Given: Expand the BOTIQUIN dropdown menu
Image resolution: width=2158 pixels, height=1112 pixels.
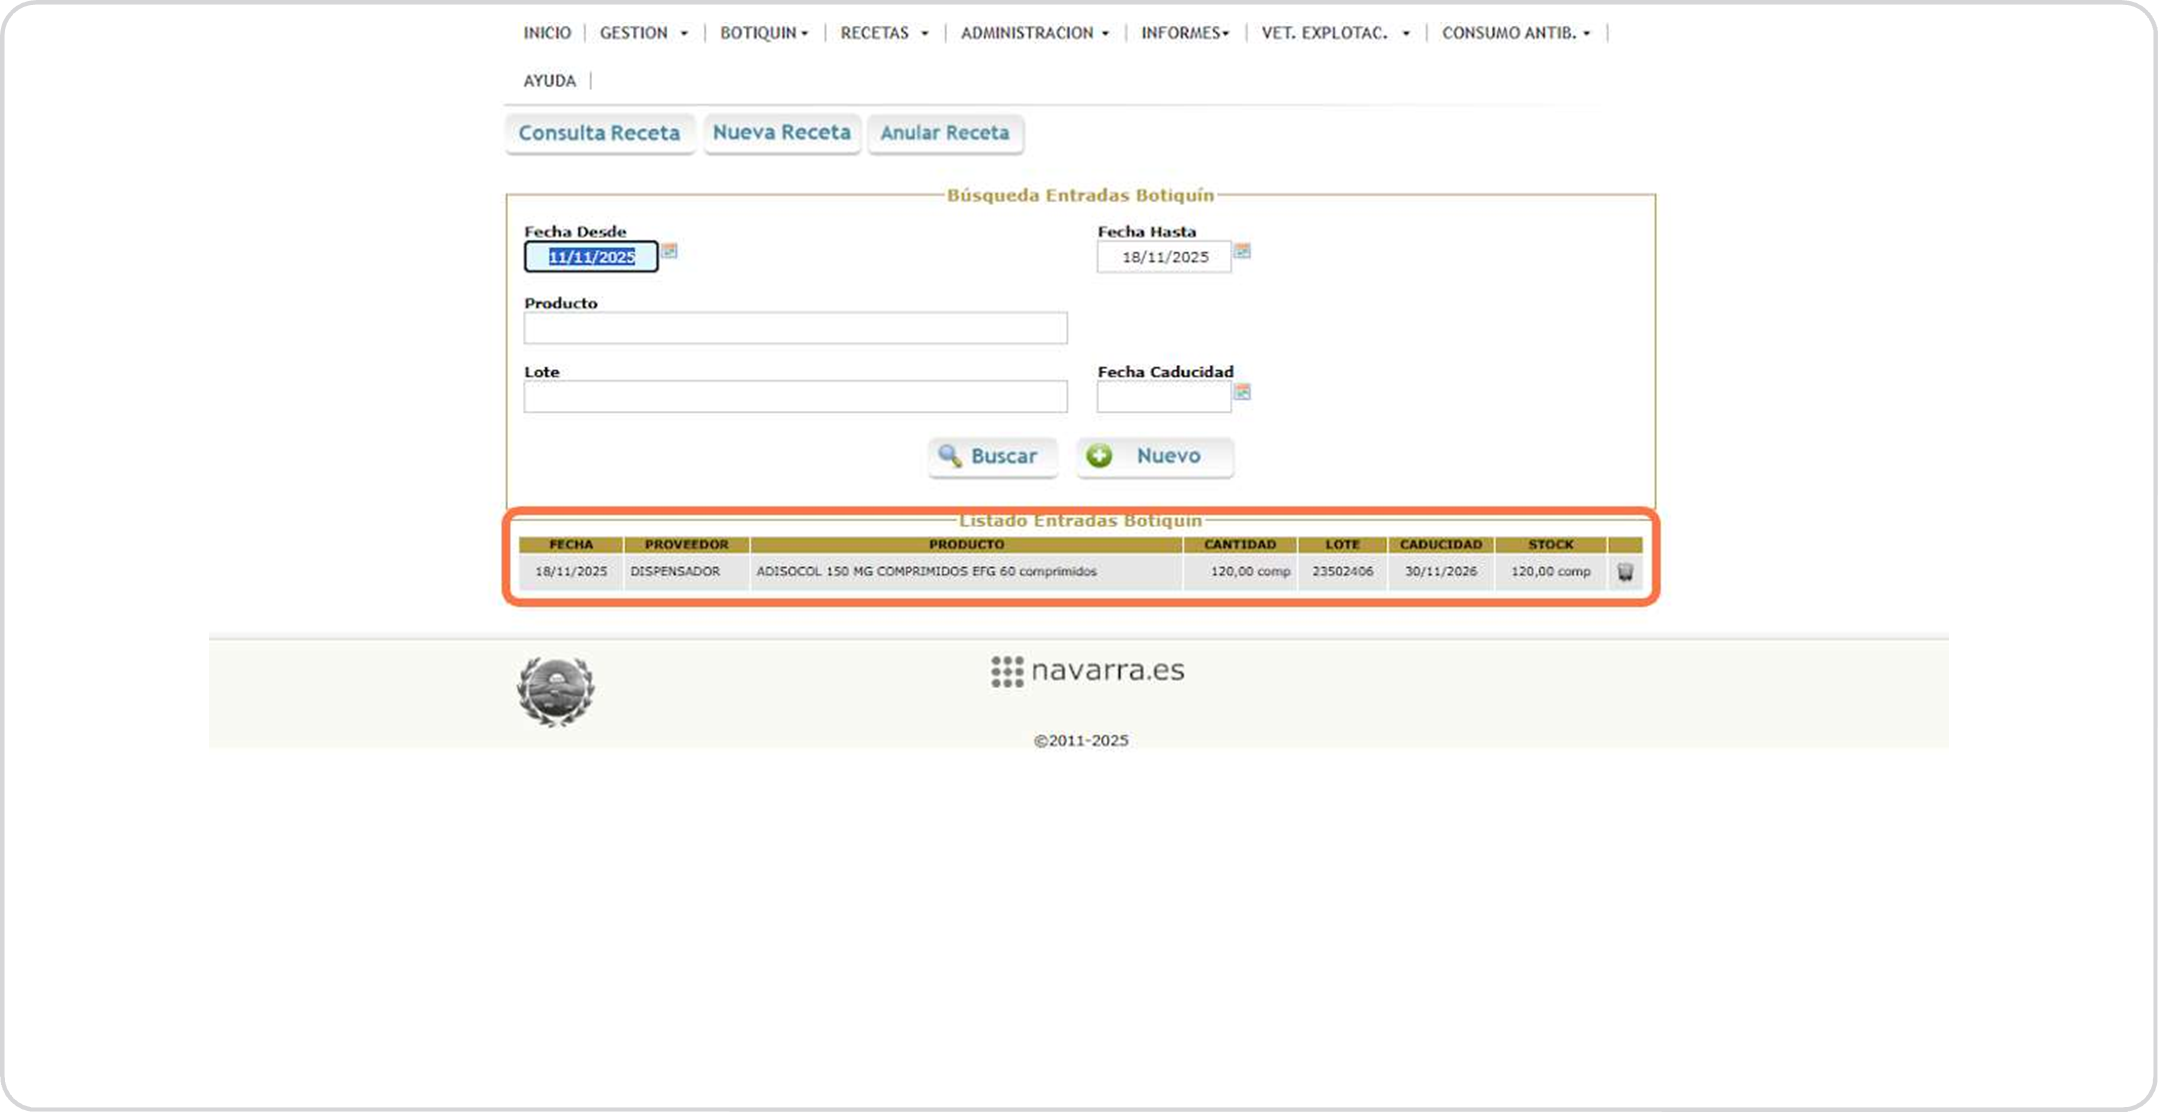Looking at the screenshot, I should tap(764, 33).
